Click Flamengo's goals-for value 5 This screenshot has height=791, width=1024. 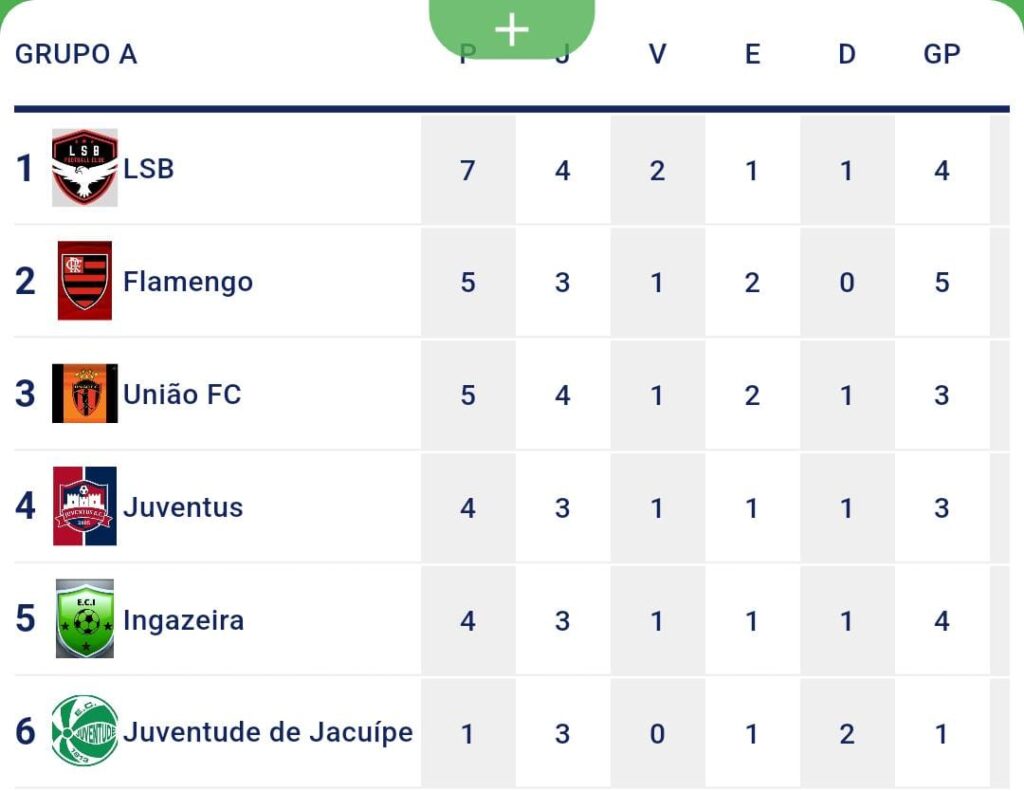tap(942, 283)
